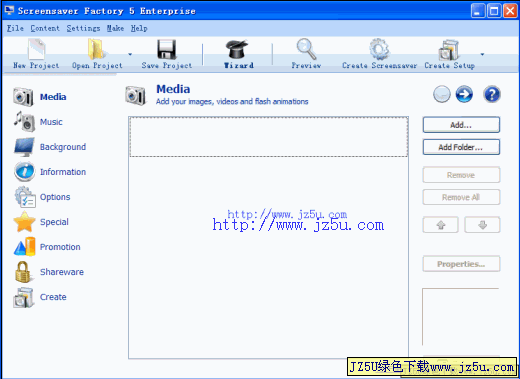
Task: Go to the Background section label
Action: click(x=63, y=147)
